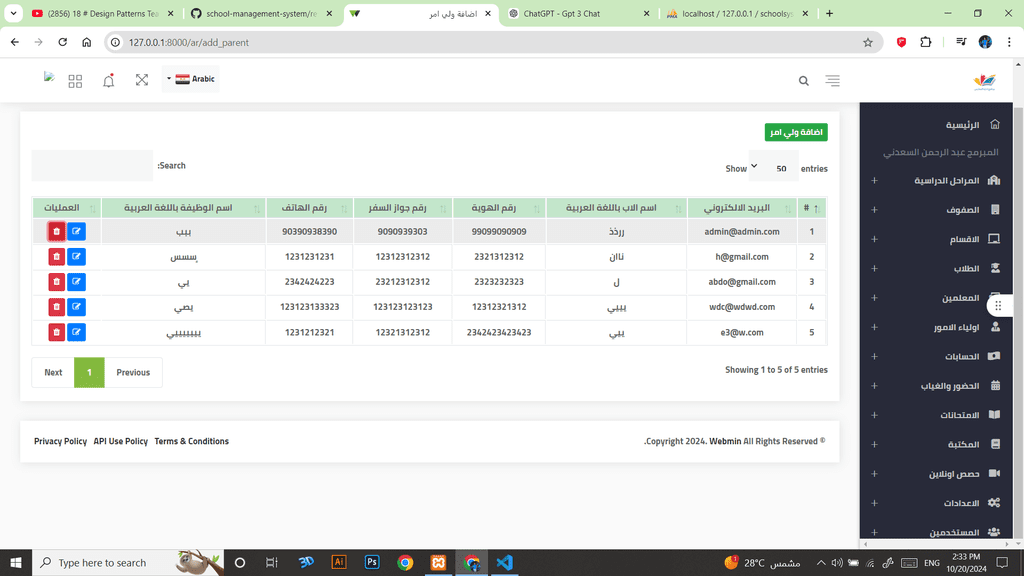Open the browser extensions puzzle icon
1024x576 pixels.
coord(925,42)
